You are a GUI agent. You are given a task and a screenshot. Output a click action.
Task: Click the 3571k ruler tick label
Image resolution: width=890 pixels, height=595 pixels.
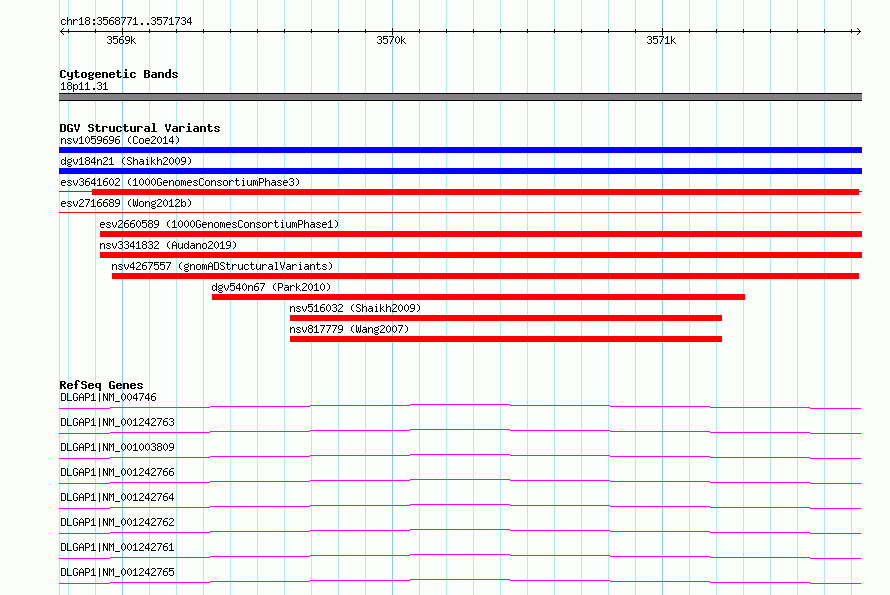pyautogui.click(x=661, y=40)
